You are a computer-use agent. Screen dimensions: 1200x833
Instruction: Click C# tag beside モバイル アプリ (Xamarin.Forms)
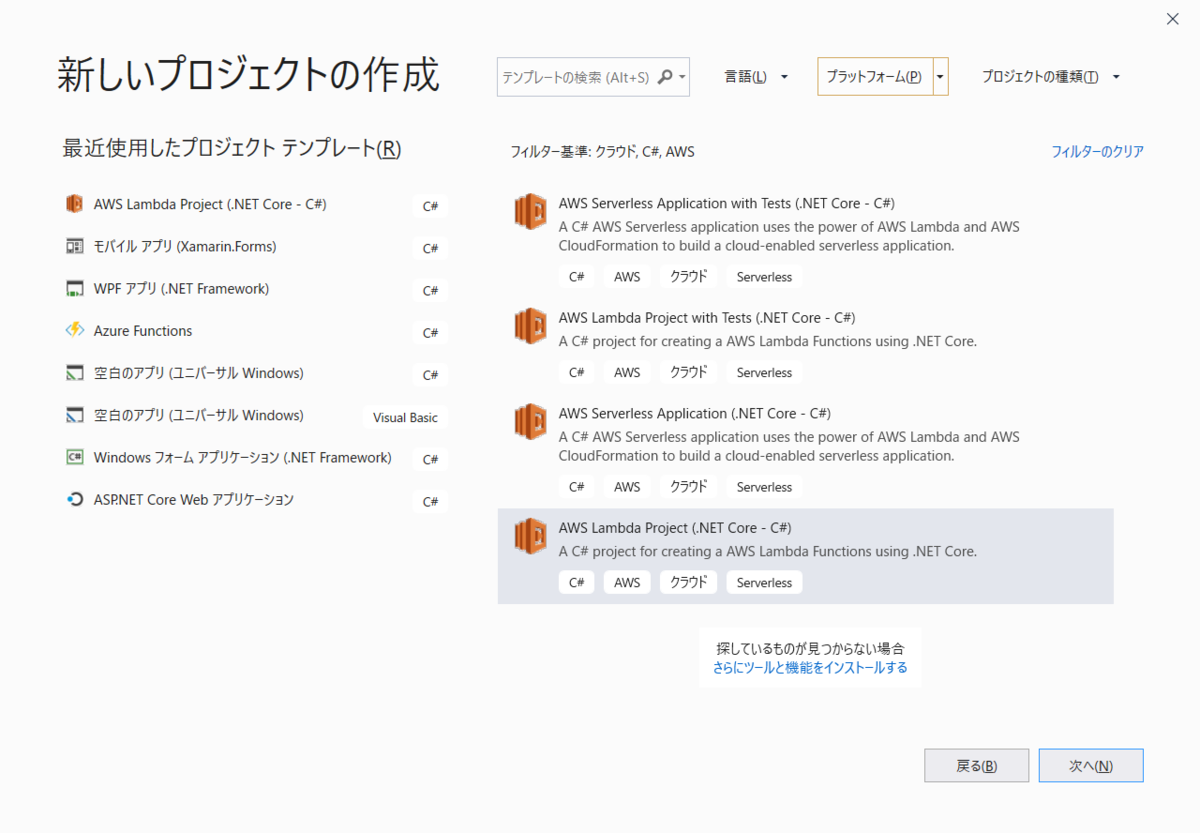pyautogui.click(x=431, y=249)
